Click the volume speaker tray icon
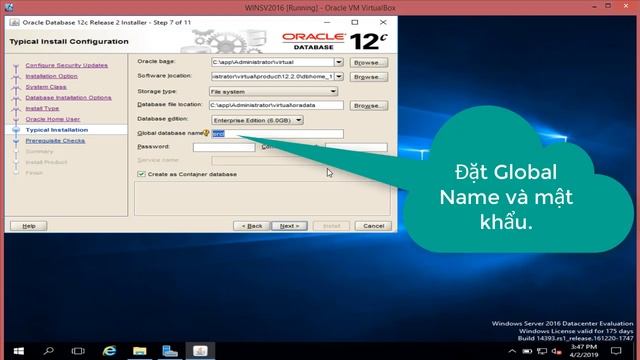Viewport: 640px width, 360px height. point(556,351)
